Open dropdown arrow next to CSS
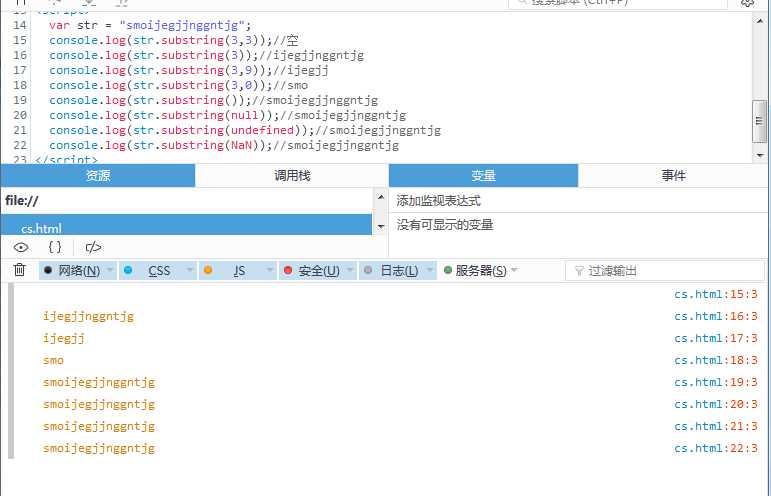771x496 pixels. pyautogui.click(x=189, y=270)
